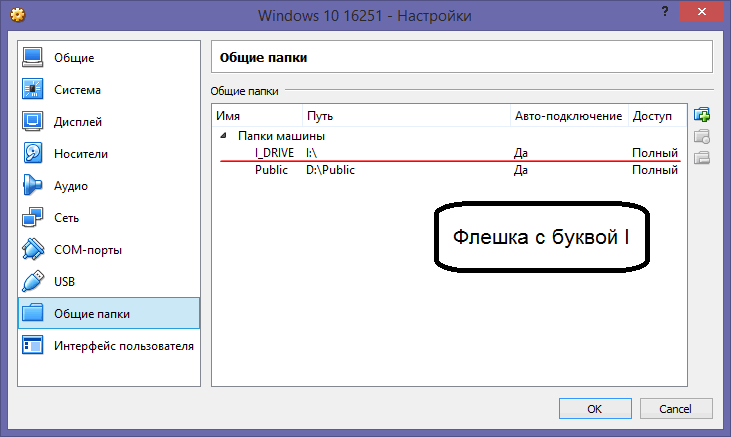Sort by the Путь column header
The width and height of the screenshot is (731, 437).
(407, 116)
